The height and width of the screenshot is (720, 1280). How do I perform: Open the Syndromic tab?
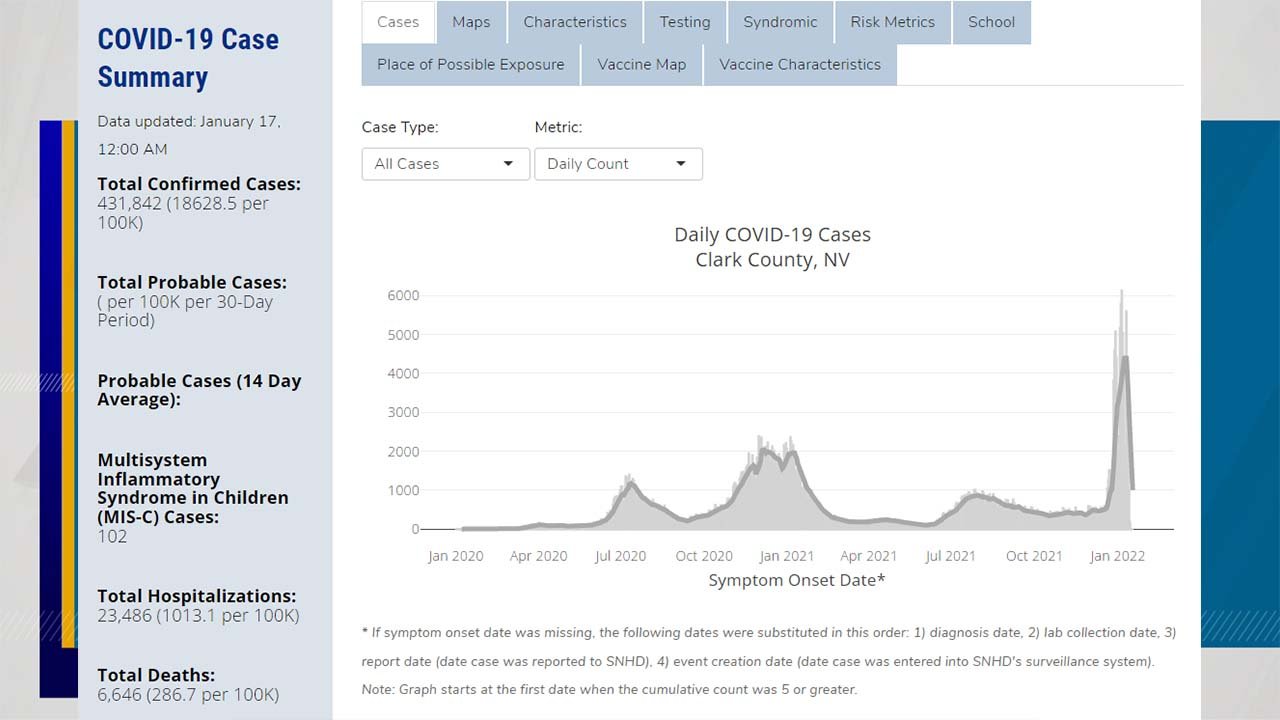coord(780,22)
